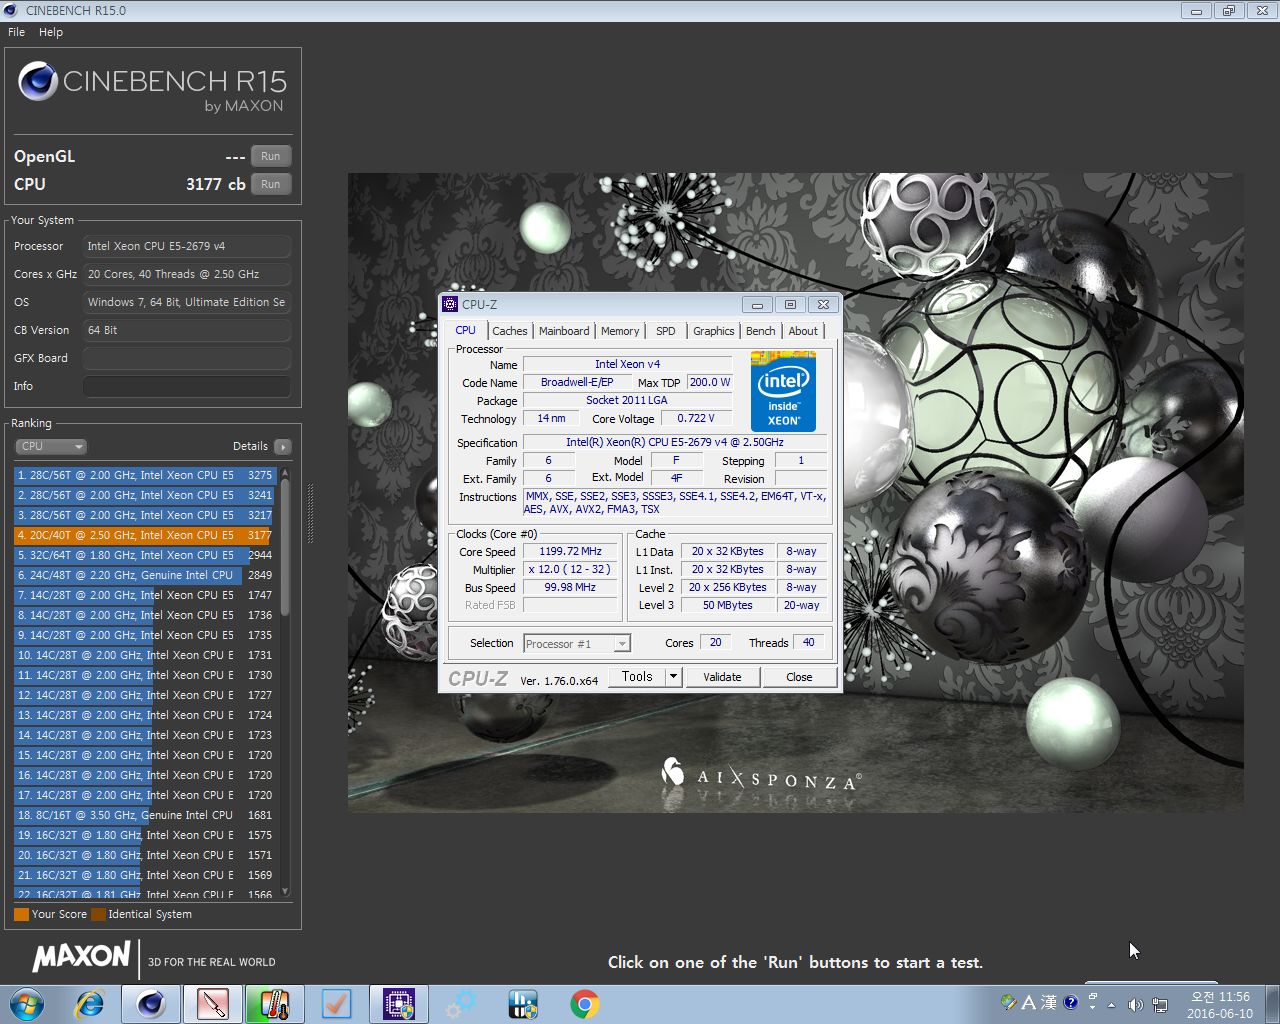
Task: Open the Processor #1 selection dropdown
Action: (577, 643)
